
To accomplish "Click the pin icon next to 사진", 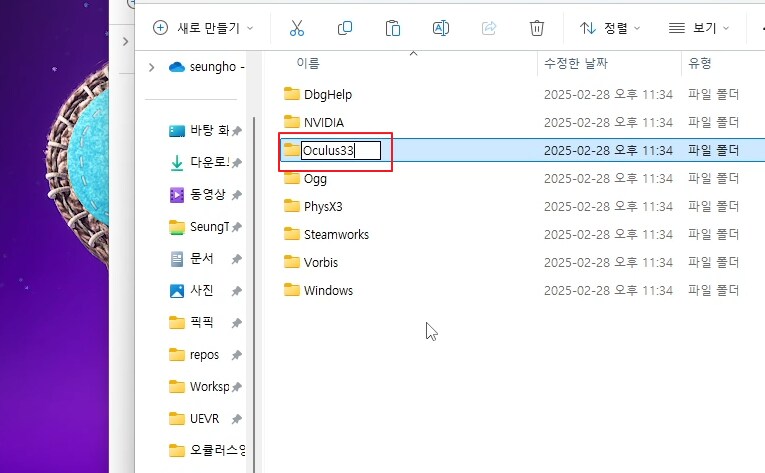I will click(x=237, y=291).
